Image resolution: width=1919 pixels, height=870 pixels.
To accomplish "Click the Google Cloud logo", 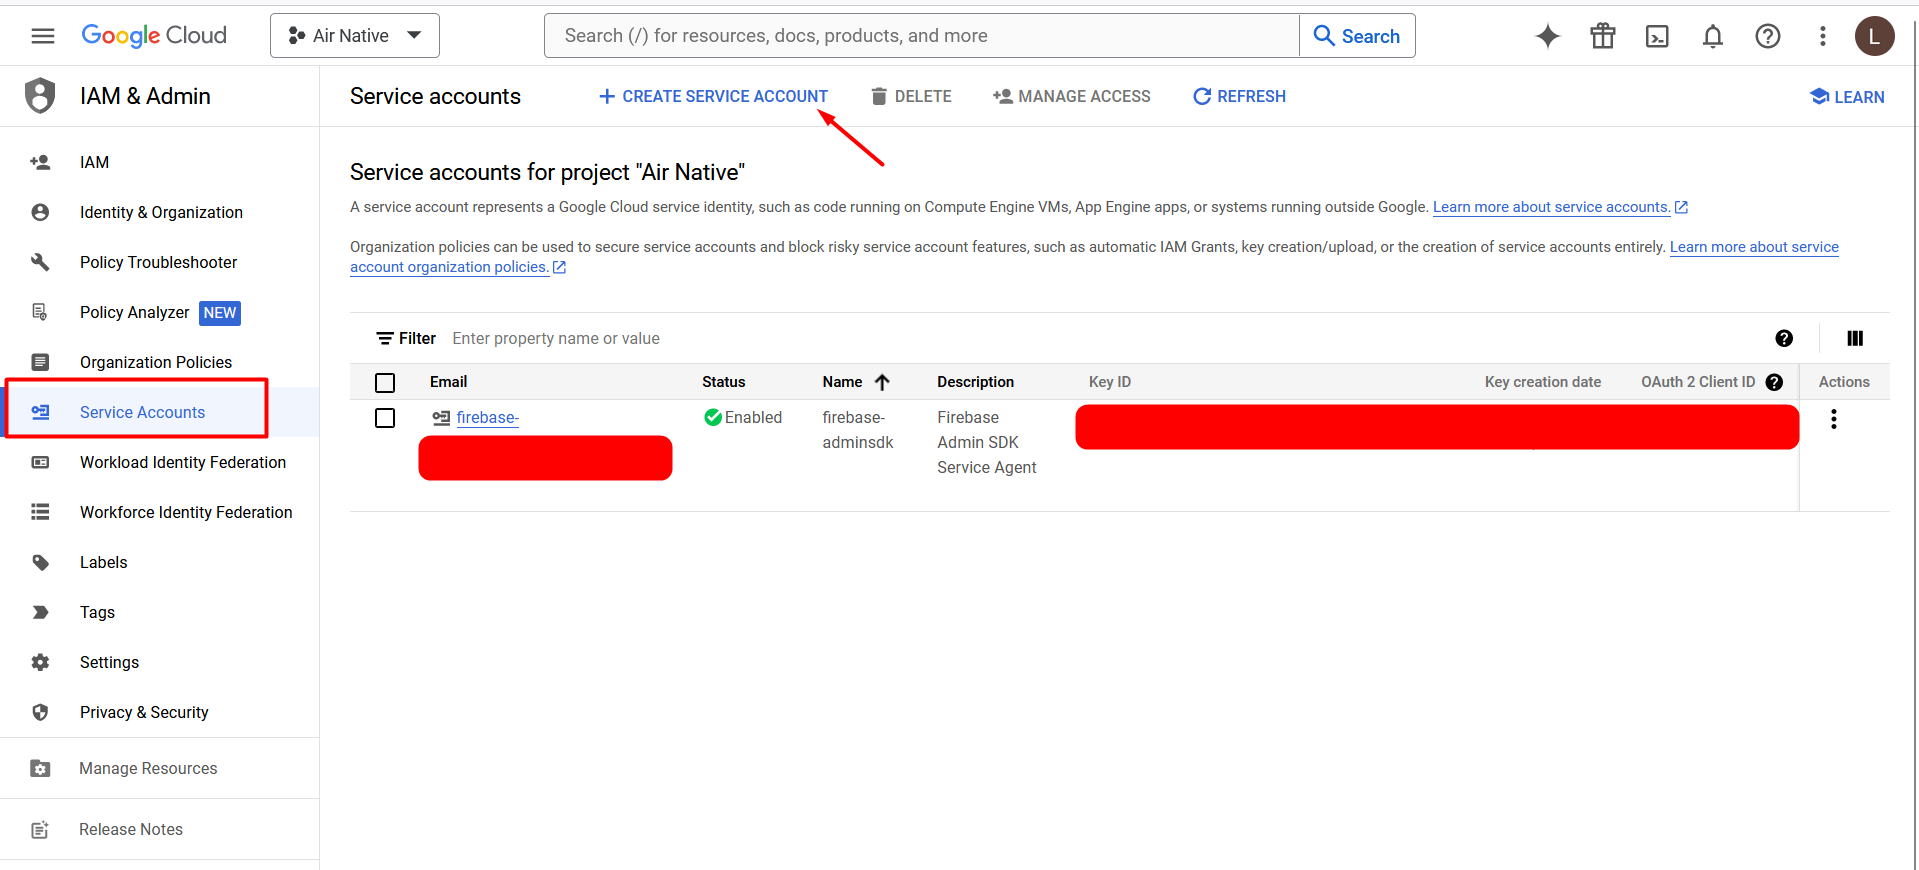I will tap(154, 36).
